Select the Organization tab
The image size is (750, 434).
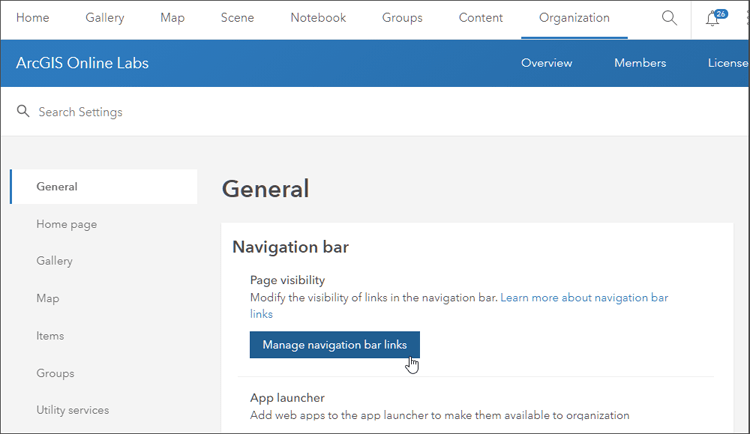tap(574, 18)
